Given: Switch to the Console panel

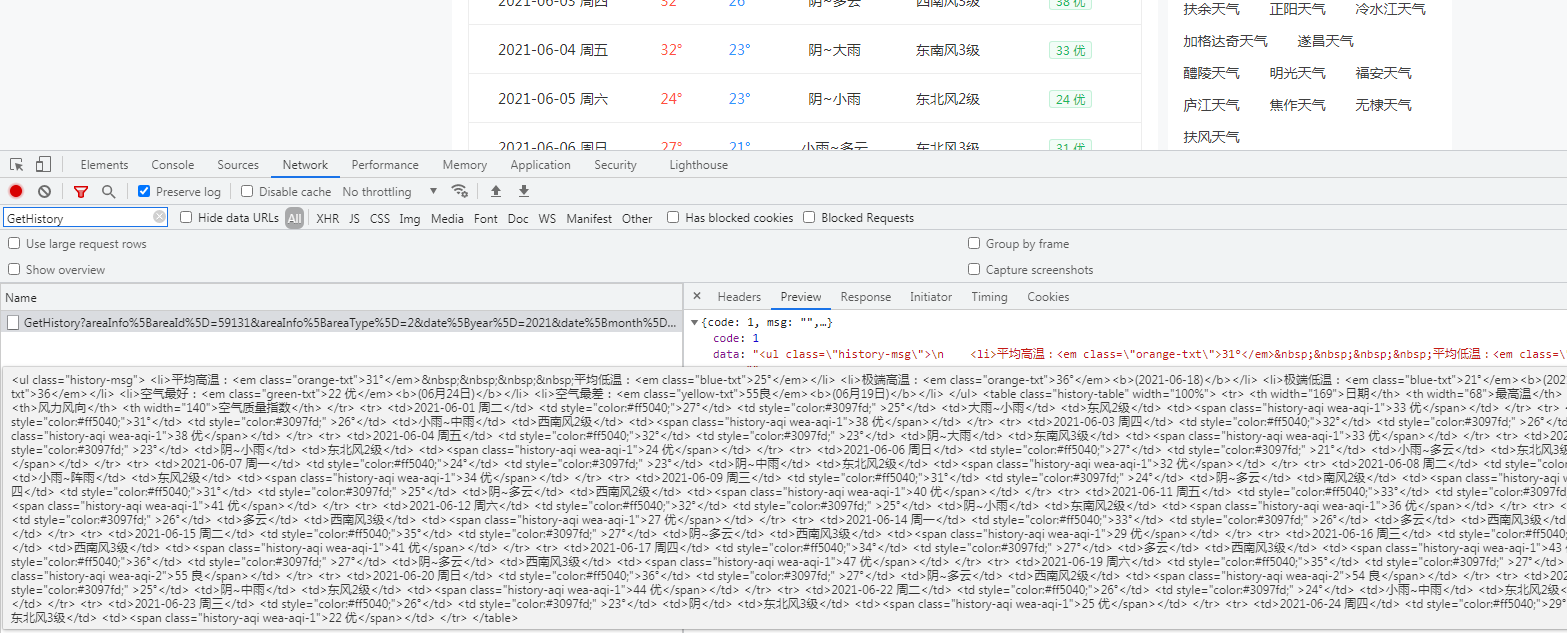Looking at the screenshot, I should click(x=173, y=165).
